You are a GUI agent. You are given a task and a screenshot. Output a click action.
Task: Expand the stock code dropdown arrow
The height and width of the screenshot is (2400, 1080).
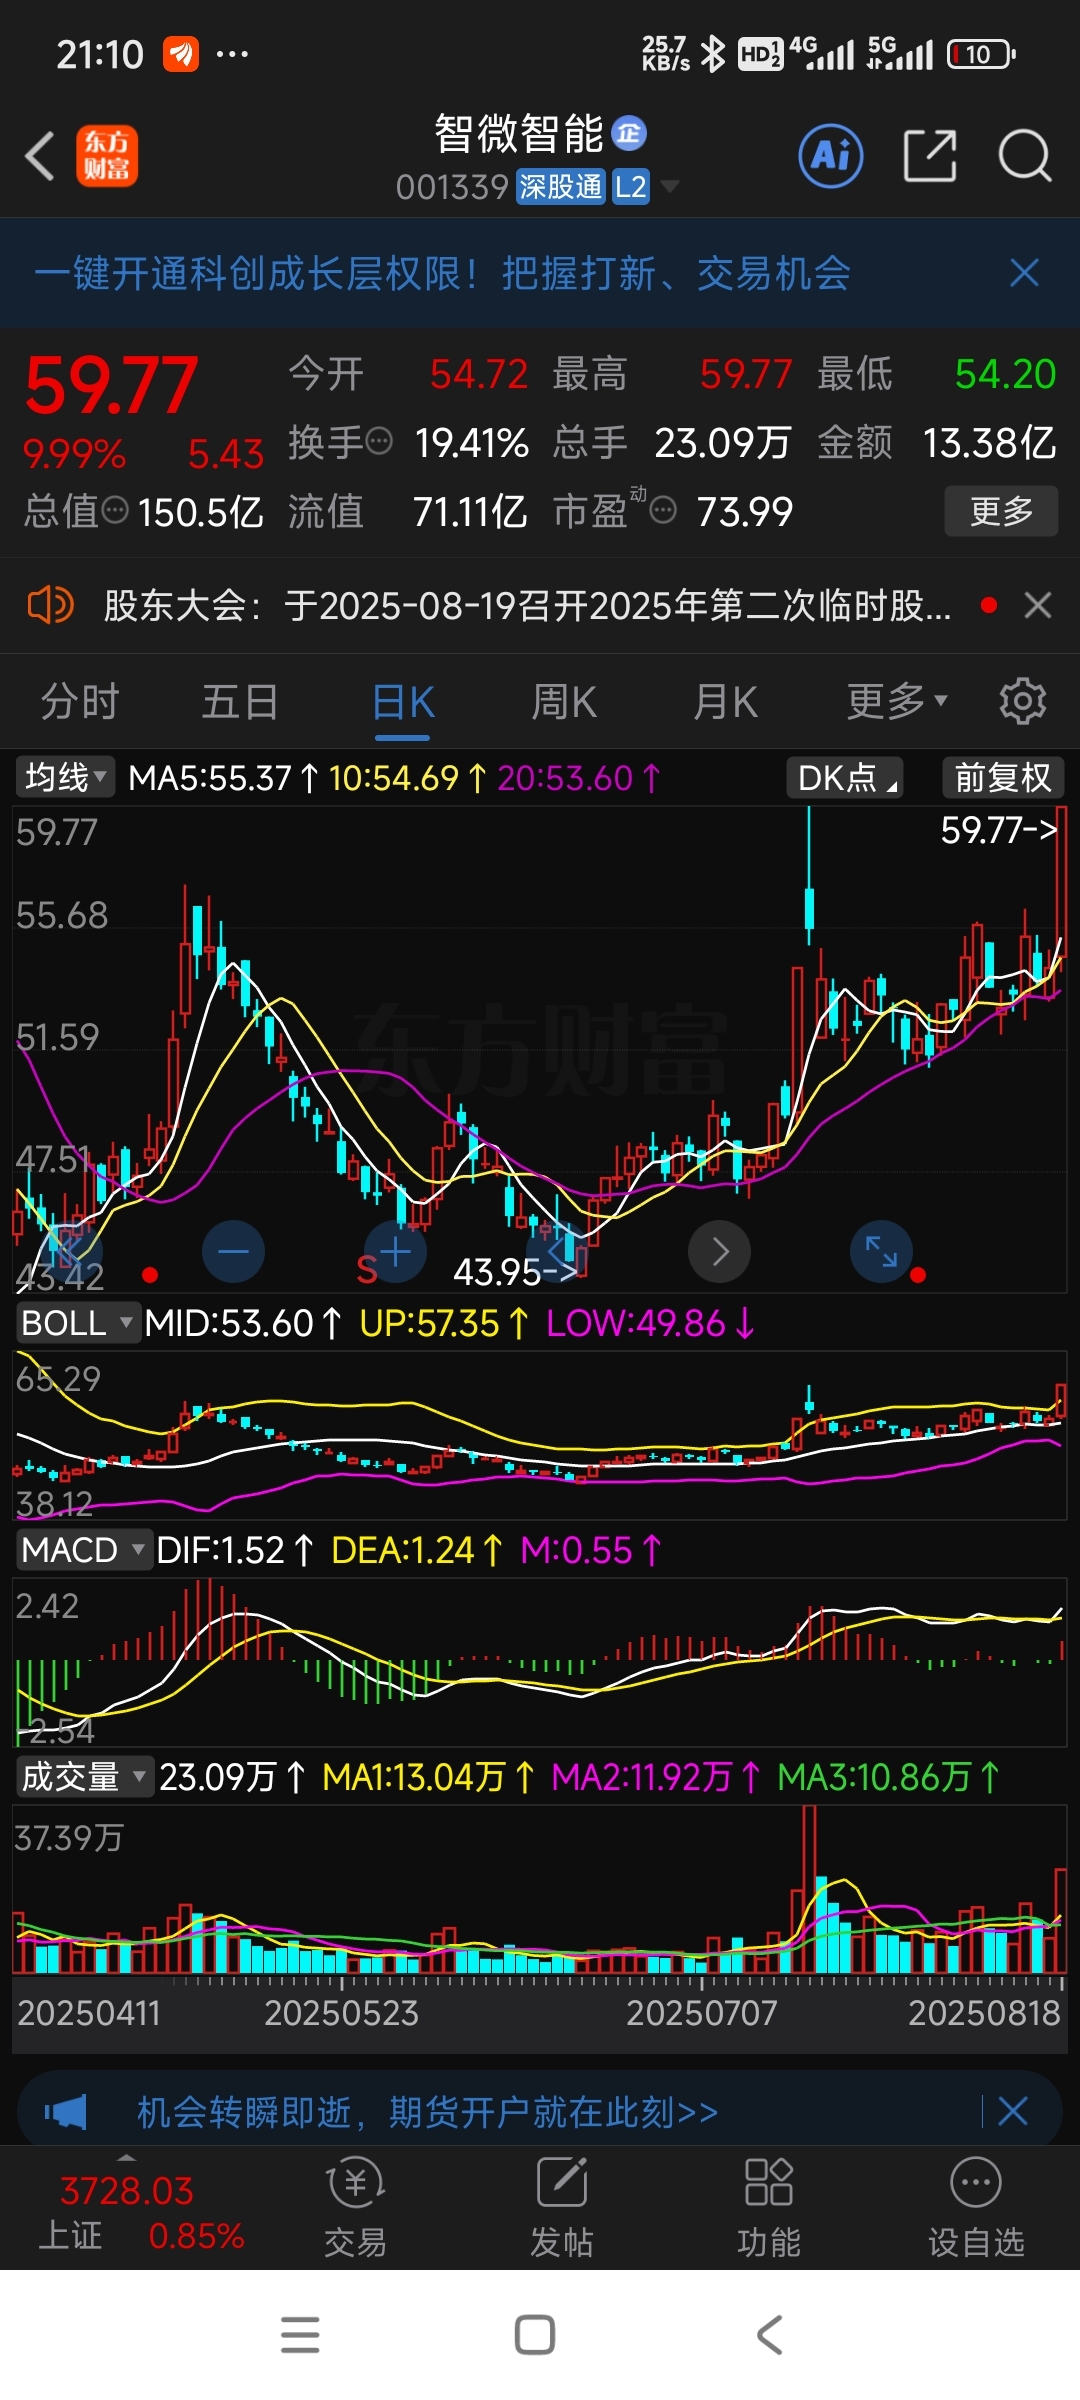(669, 186)
